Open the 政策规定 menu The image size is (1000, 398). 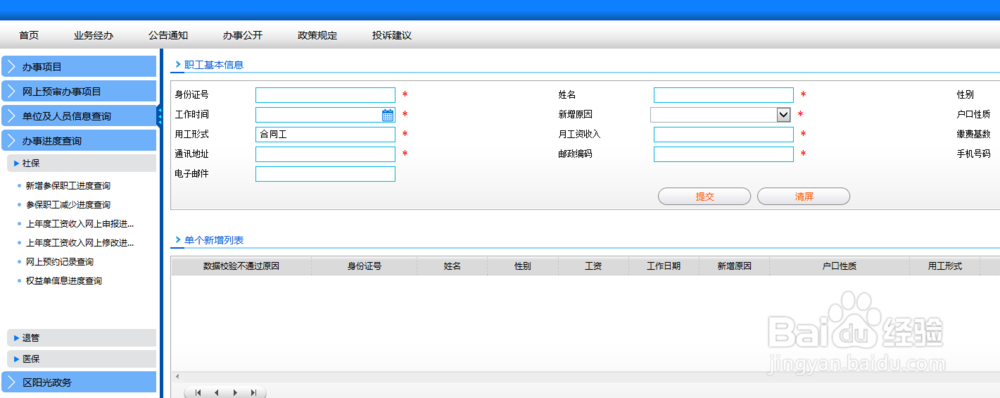click(x=317, y=36)
